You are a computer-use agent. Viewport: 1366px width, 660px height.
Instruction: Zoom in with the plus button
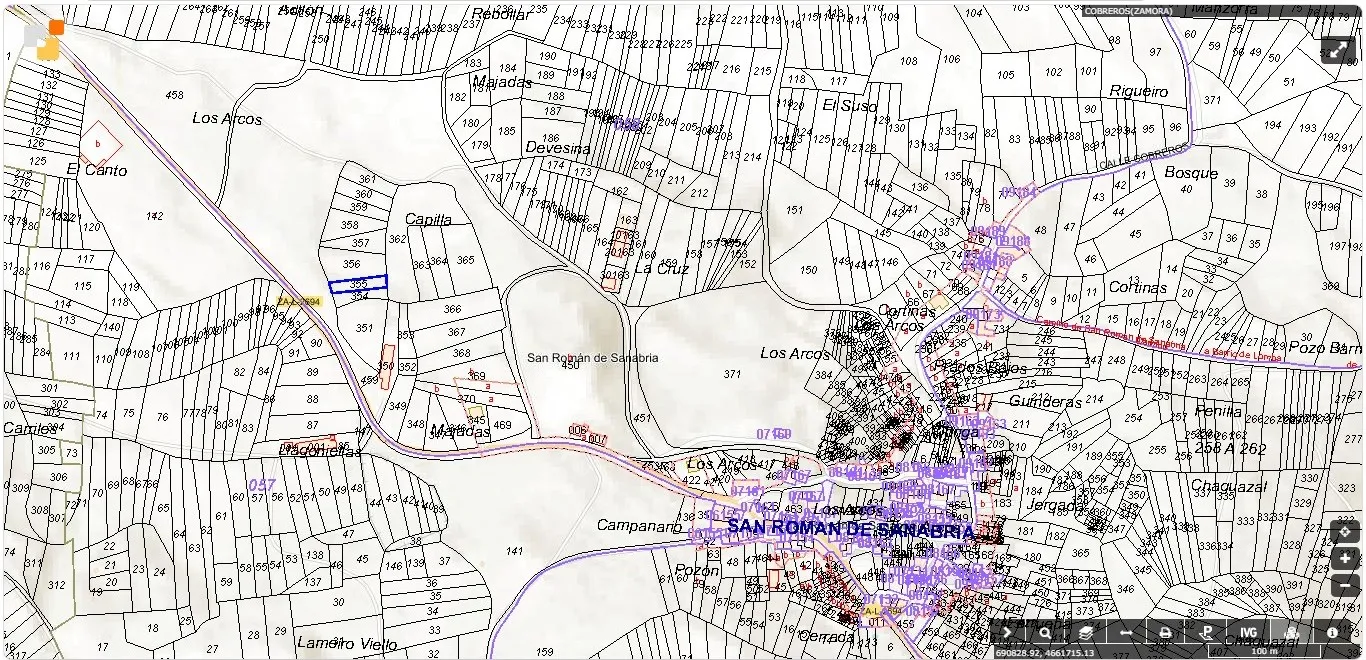pyautogui.click(x=1345, y=559)
